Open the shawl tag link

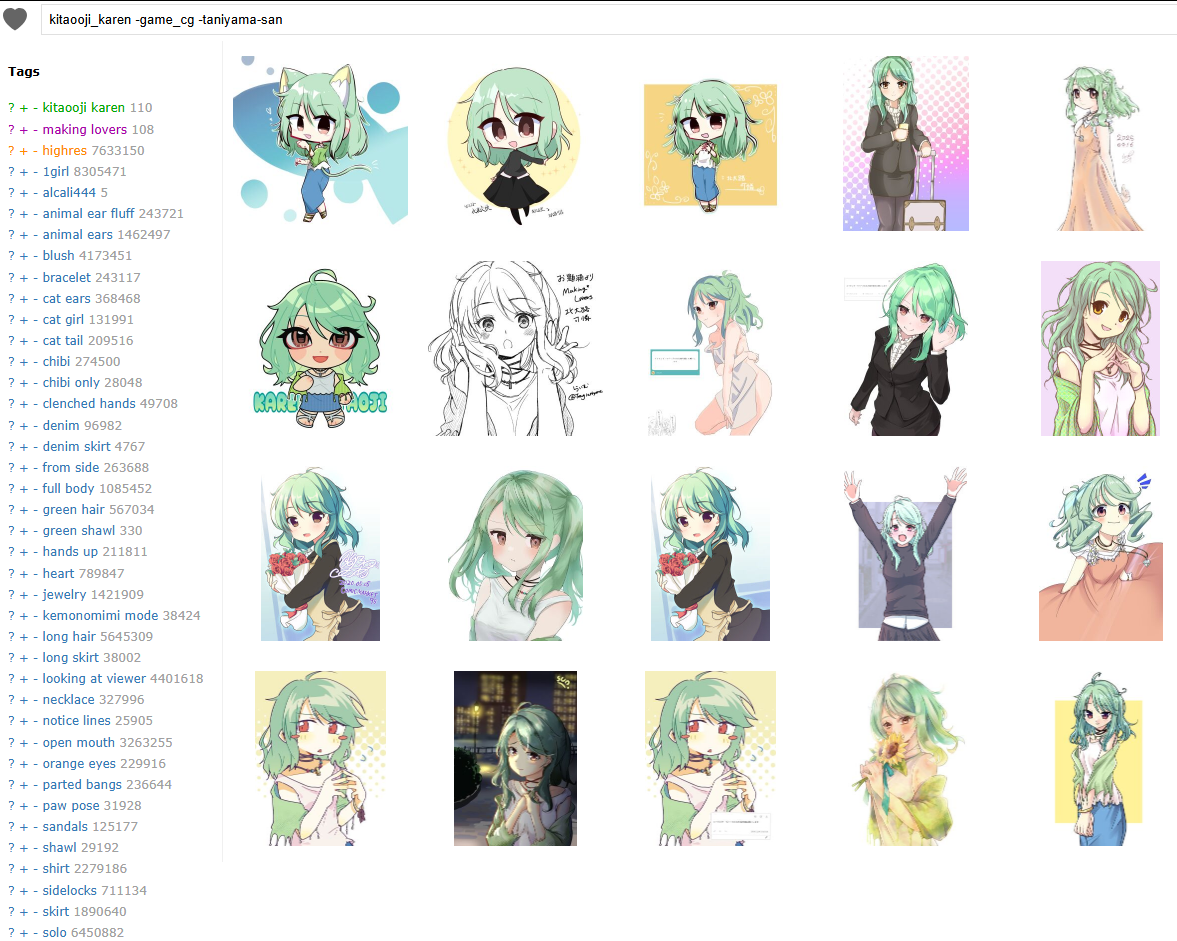(x=59, y=847)
